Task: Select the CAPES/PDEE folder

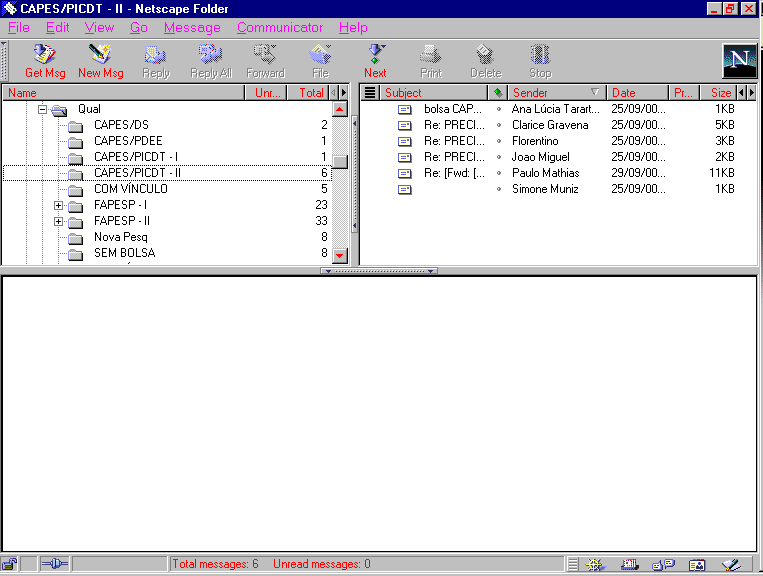Action: (x=128, y=141)
